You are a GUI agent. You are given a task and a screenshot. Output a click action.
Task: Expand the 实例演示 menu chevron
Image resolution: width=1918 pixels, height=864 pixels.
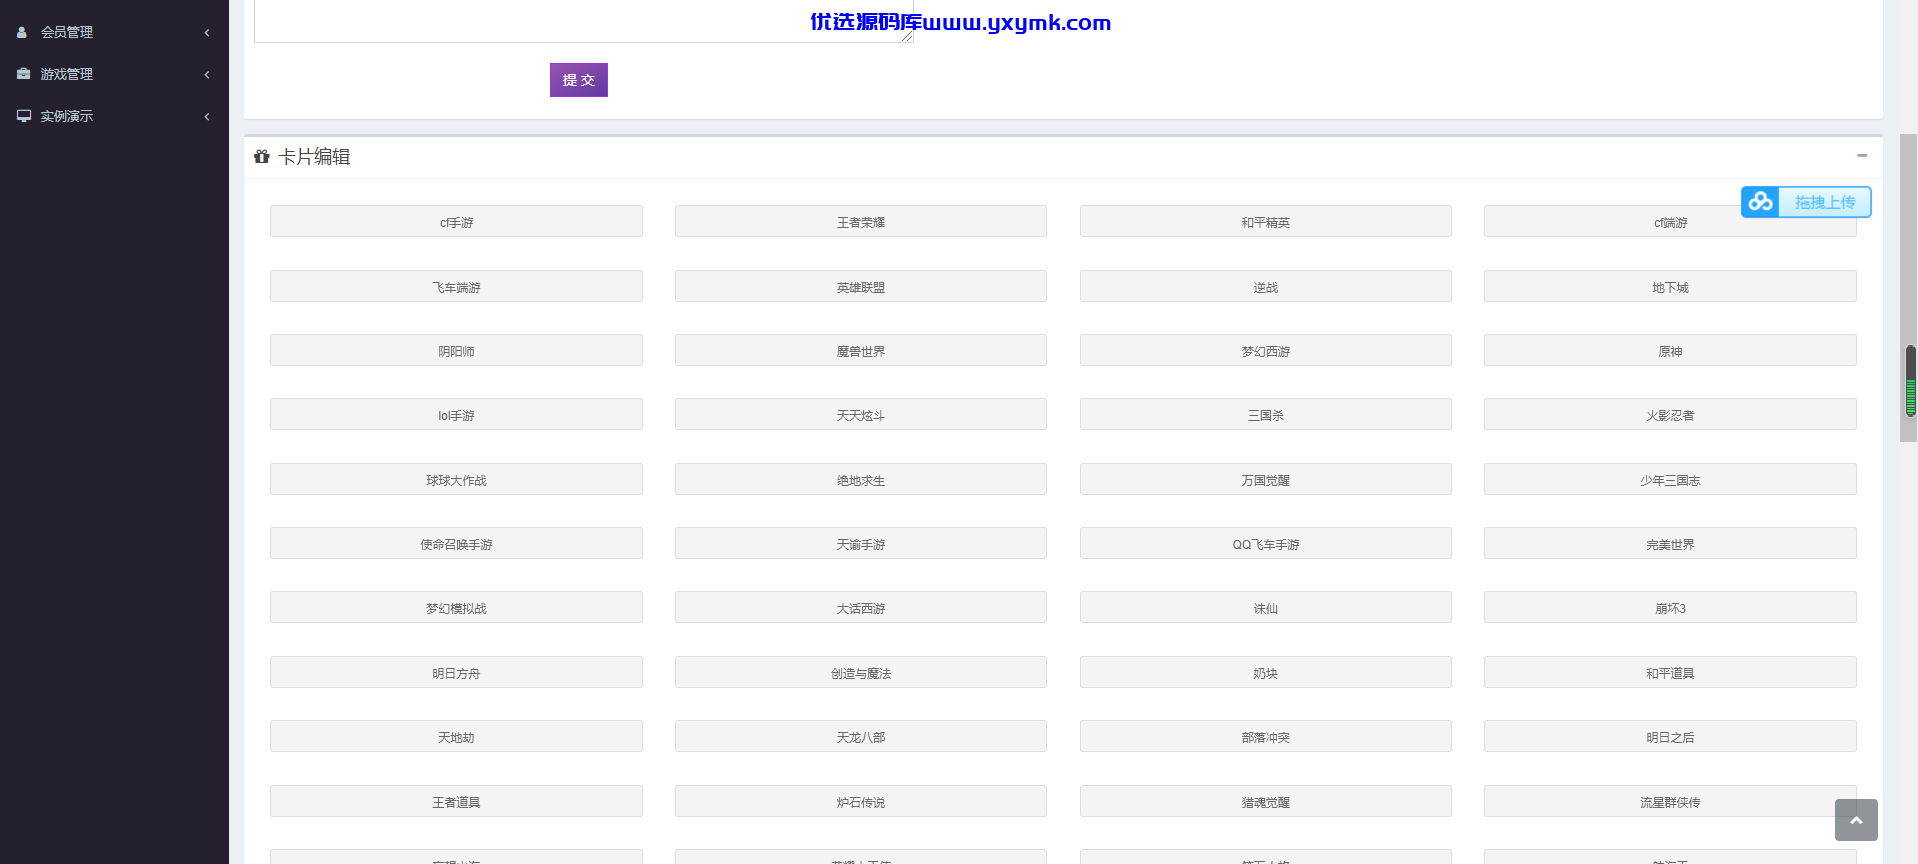(x=207, y=116)
